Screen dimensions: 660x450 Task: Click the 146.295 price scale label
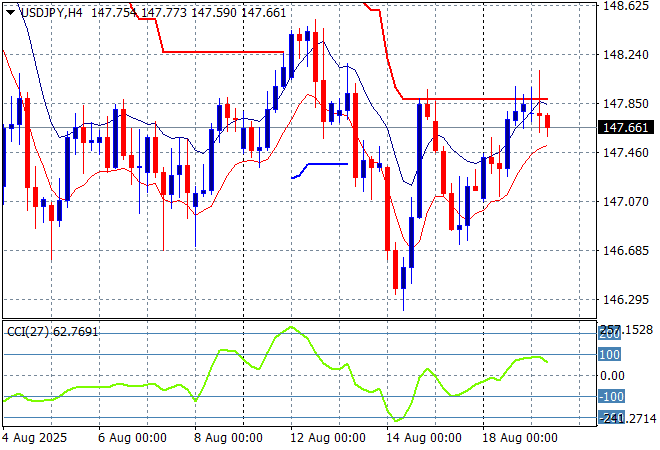pos(626,299)
